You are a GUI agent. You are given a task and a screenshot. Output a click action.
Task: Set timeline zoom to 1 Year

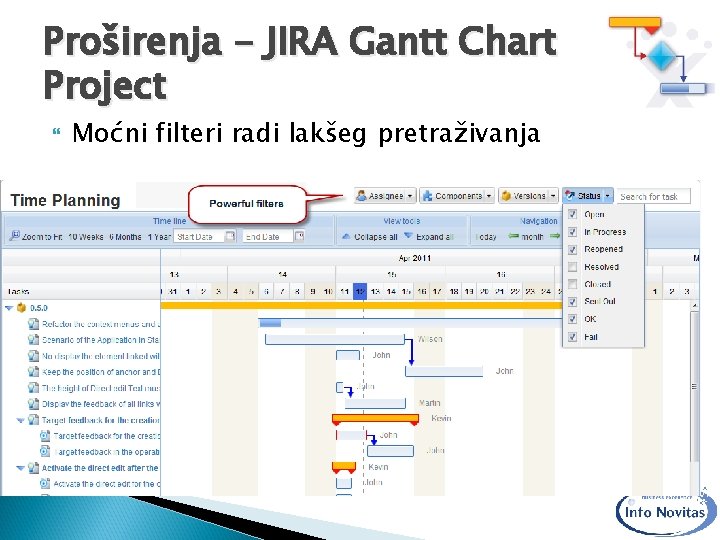(x=159, y=237)
